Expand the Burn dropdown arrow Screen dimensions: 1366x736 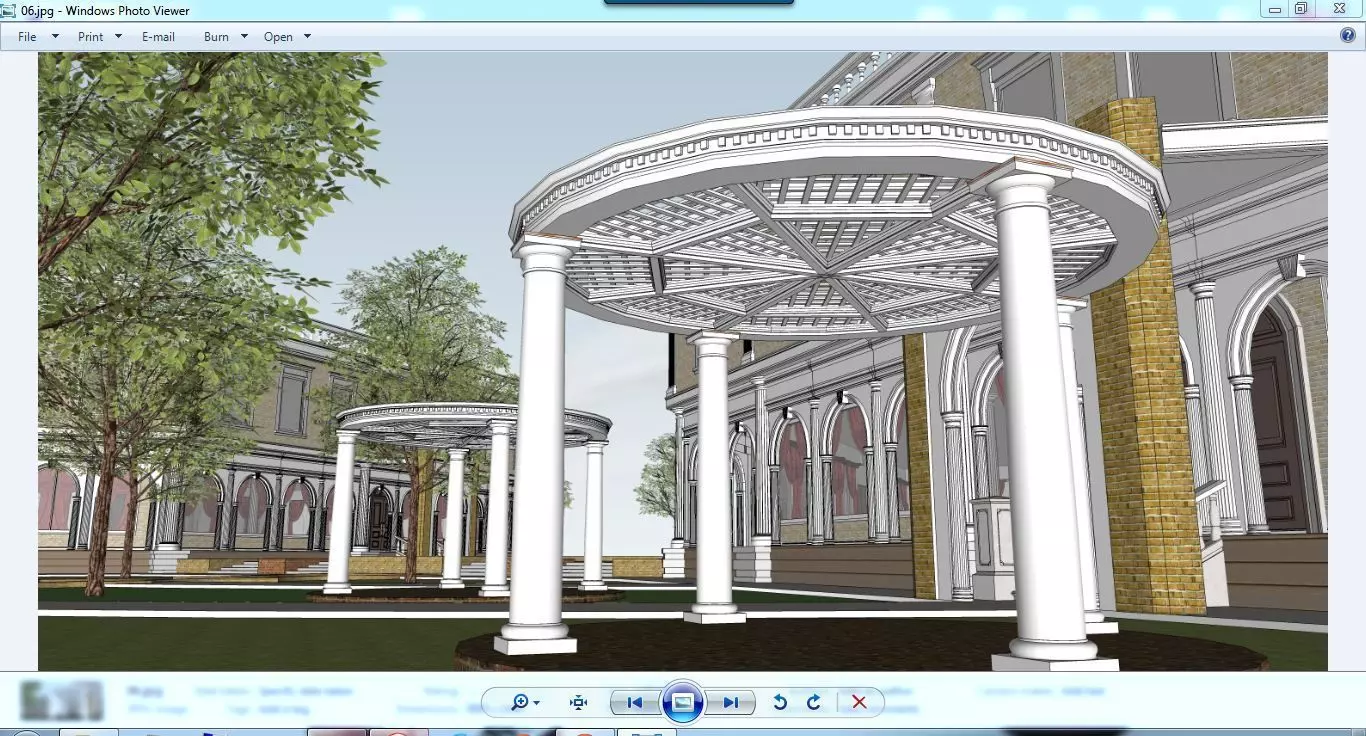tap(244, 36)
